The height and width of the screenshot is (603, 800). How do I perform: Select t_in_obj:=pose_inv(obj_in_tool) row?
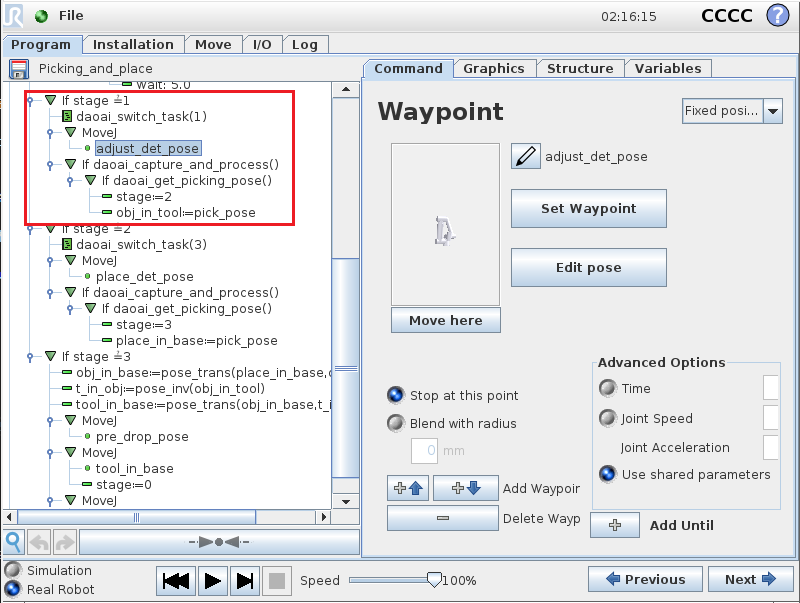(163, 388)
